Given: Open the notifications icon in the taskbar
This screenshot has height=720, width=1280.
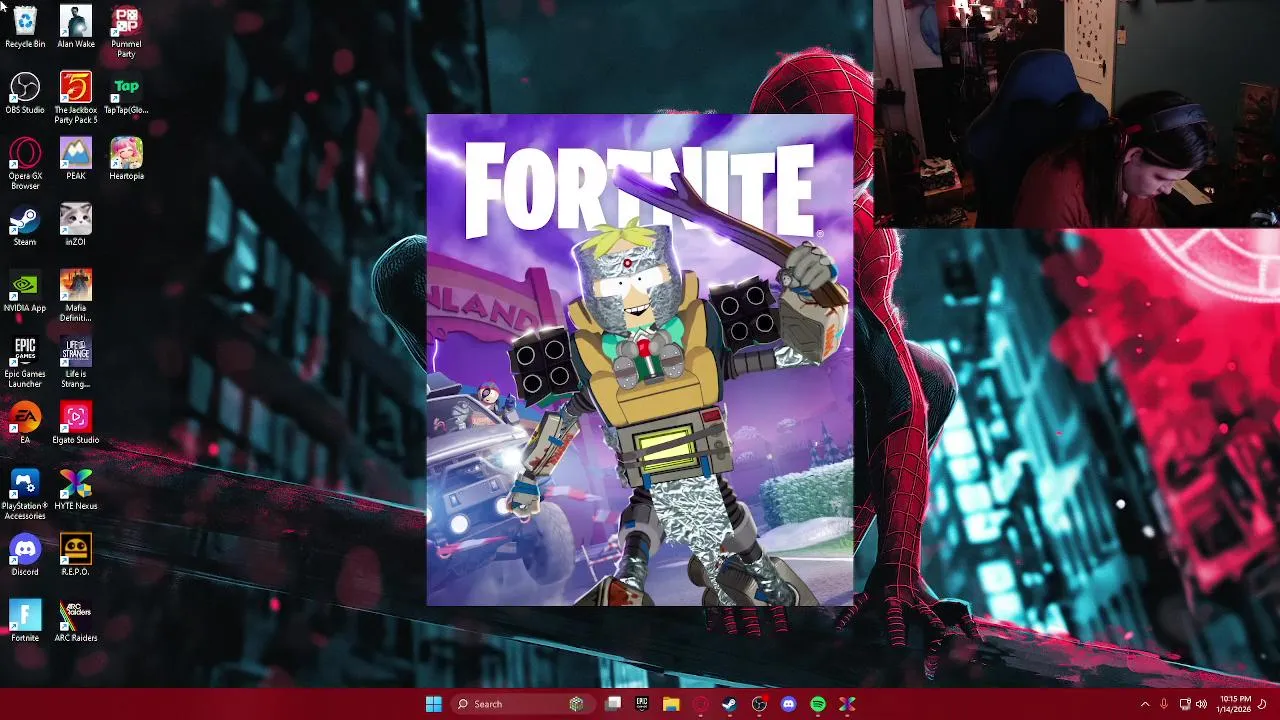Looking at the screenshot, I should point(1263,704).
